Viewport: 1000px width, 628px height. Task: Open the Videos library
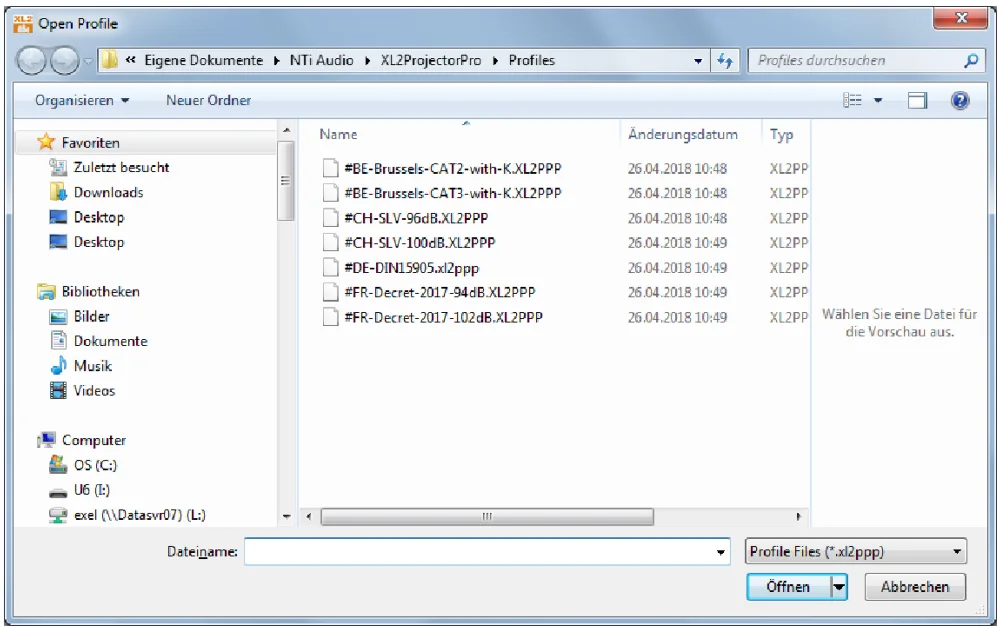(x=94, y=391)
